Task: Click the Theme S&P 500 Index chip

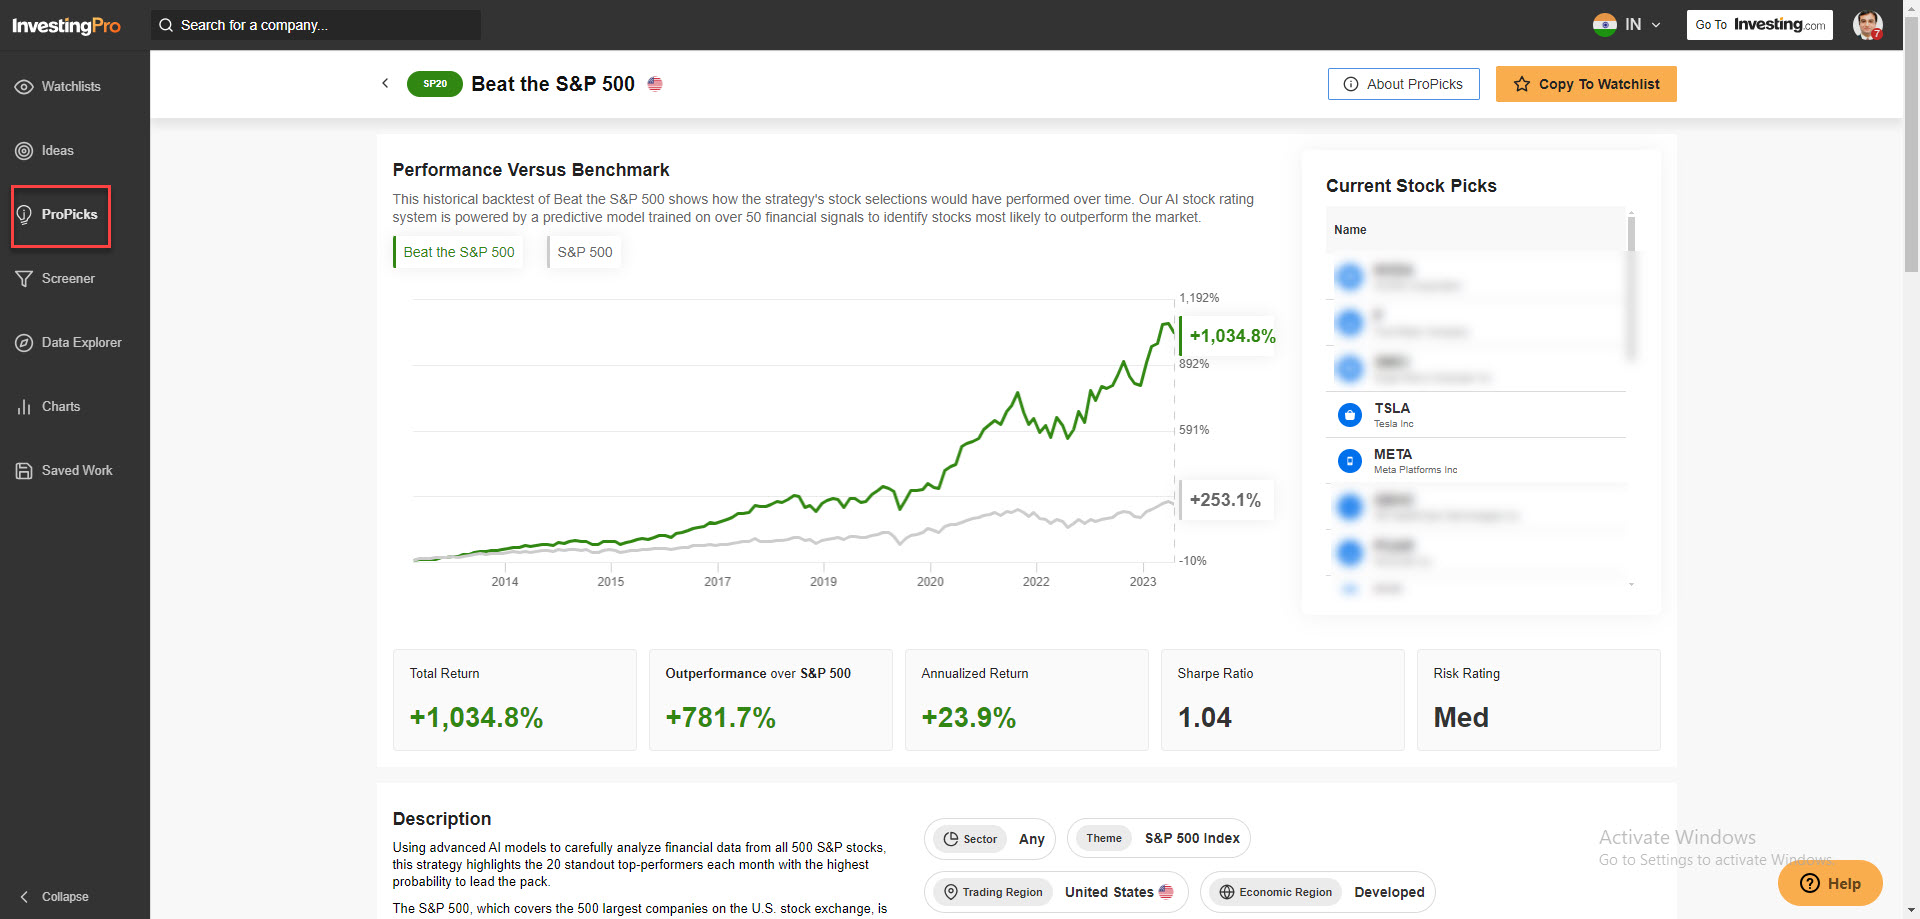Action: point(1159,839)
